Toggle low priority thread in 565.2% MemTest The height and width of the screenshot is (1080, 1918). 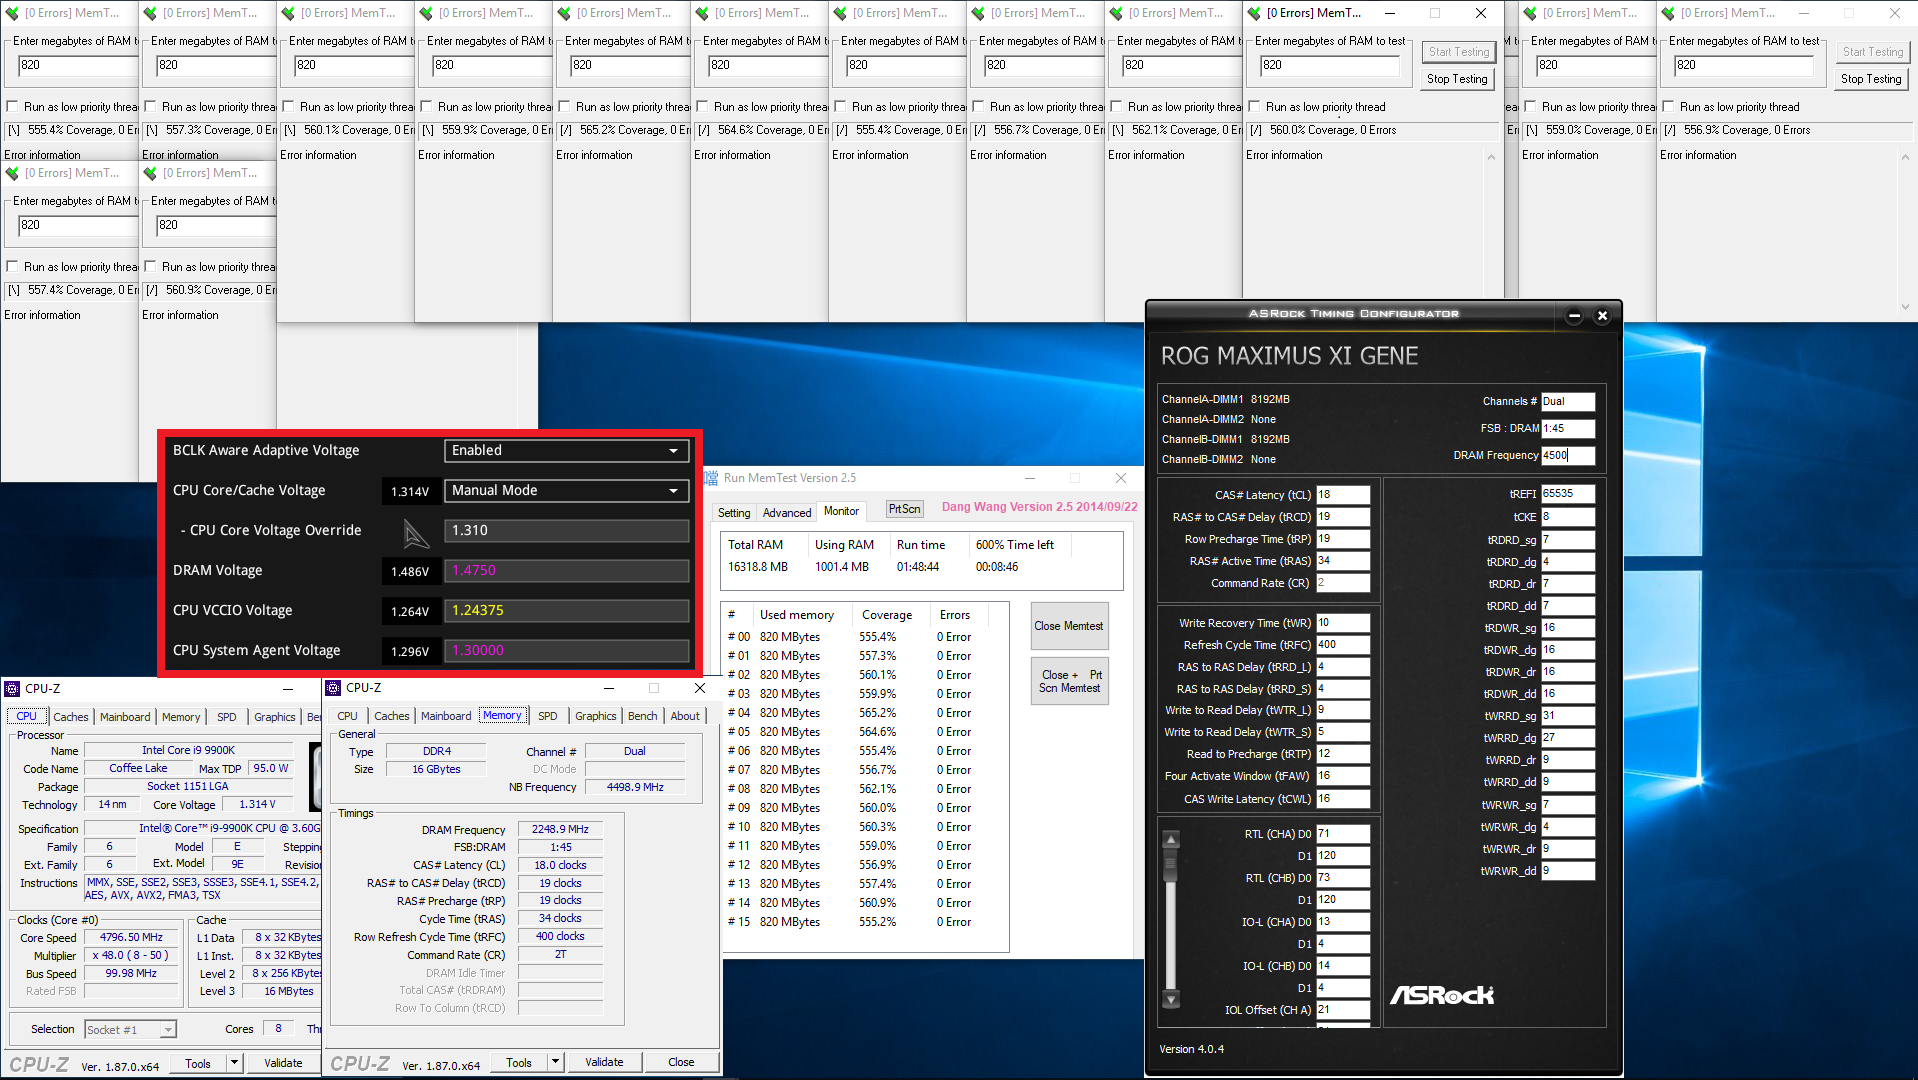point(564,106)
